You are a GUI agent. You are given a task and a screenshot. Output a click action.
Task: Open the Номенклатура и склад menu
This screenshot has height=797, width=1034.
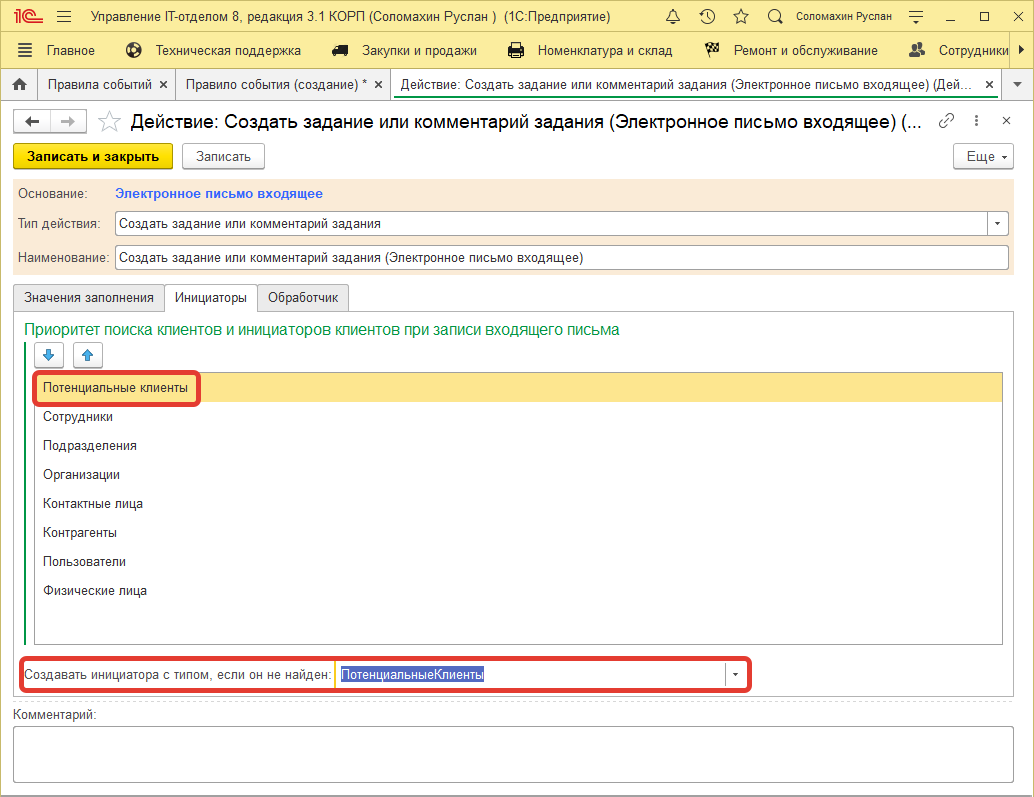603,49
